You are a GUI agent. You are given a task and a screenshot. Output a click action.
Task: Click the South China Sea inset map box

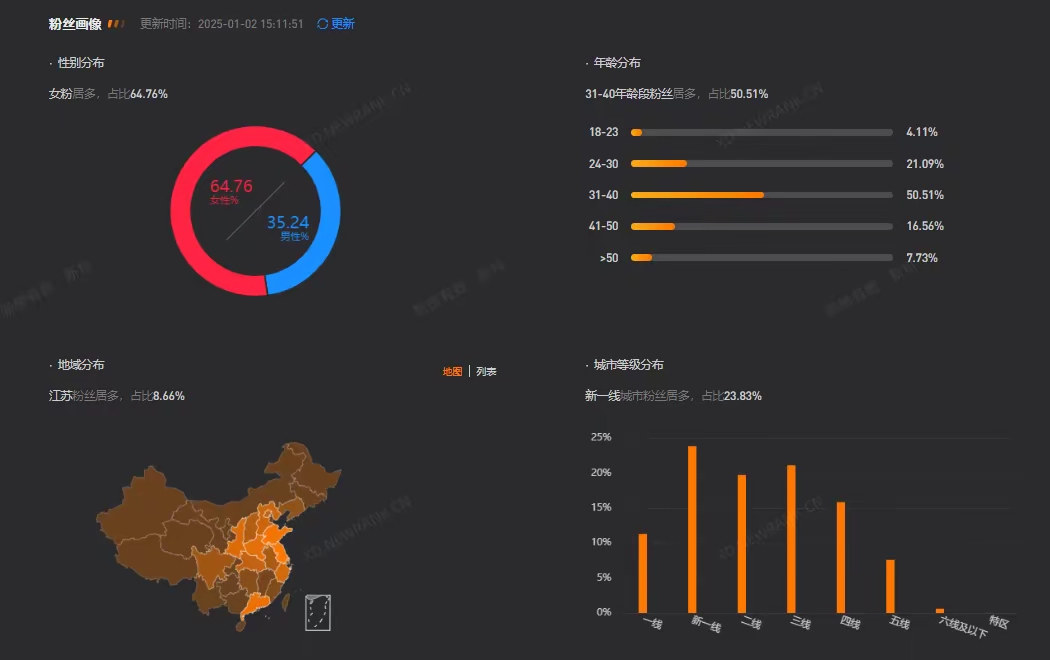point(317,611)
